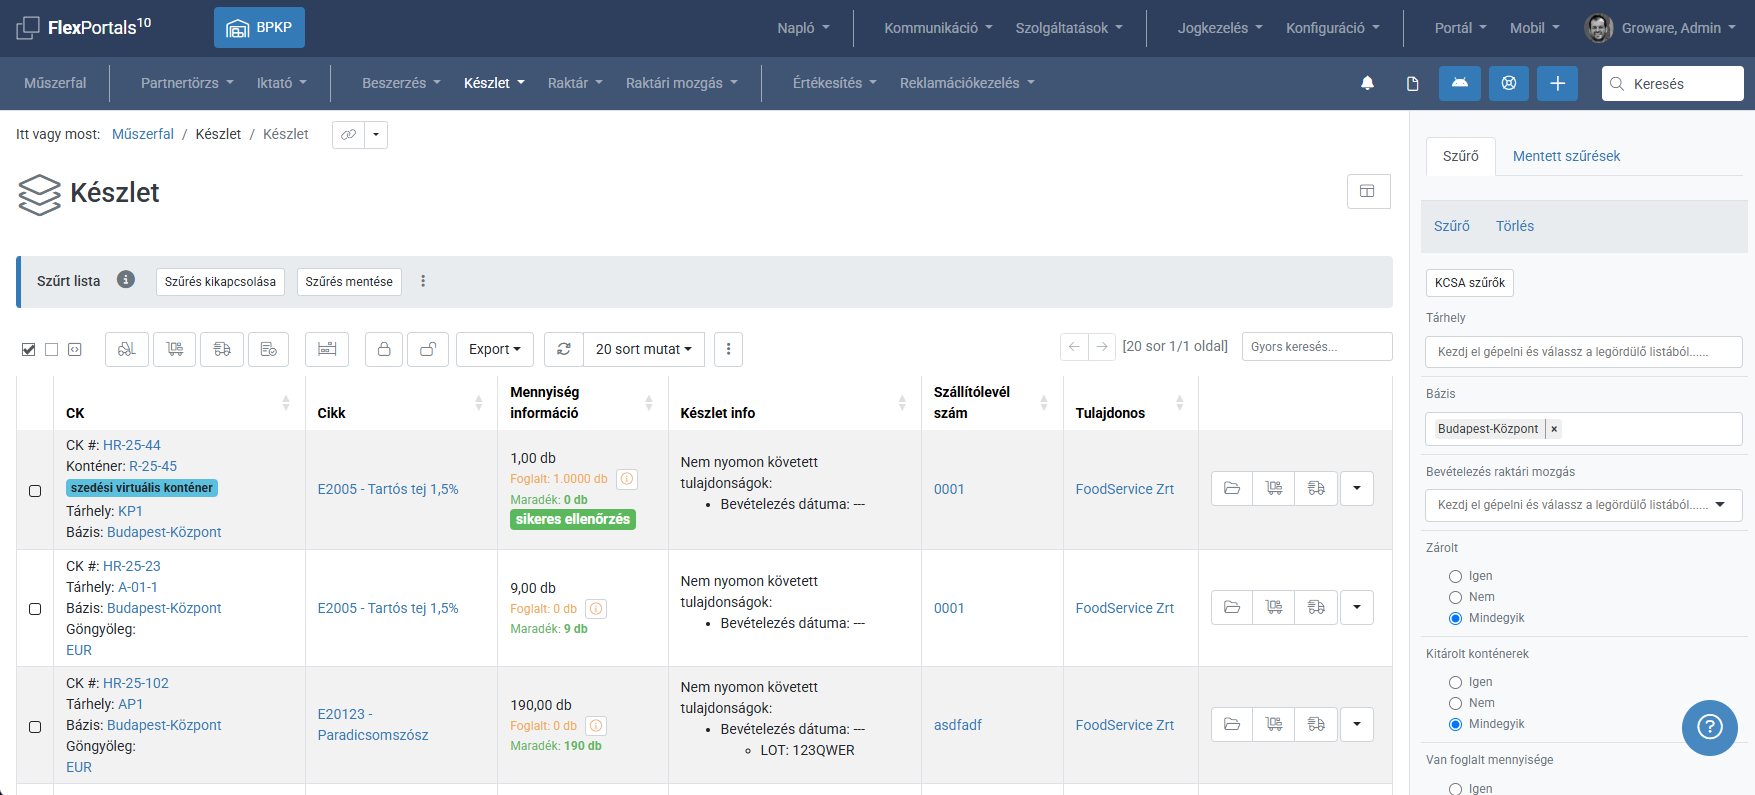The height and width of the screenshot is (795, 1755).
Task: Go to the next page arrow
Action: point(1102,346)
